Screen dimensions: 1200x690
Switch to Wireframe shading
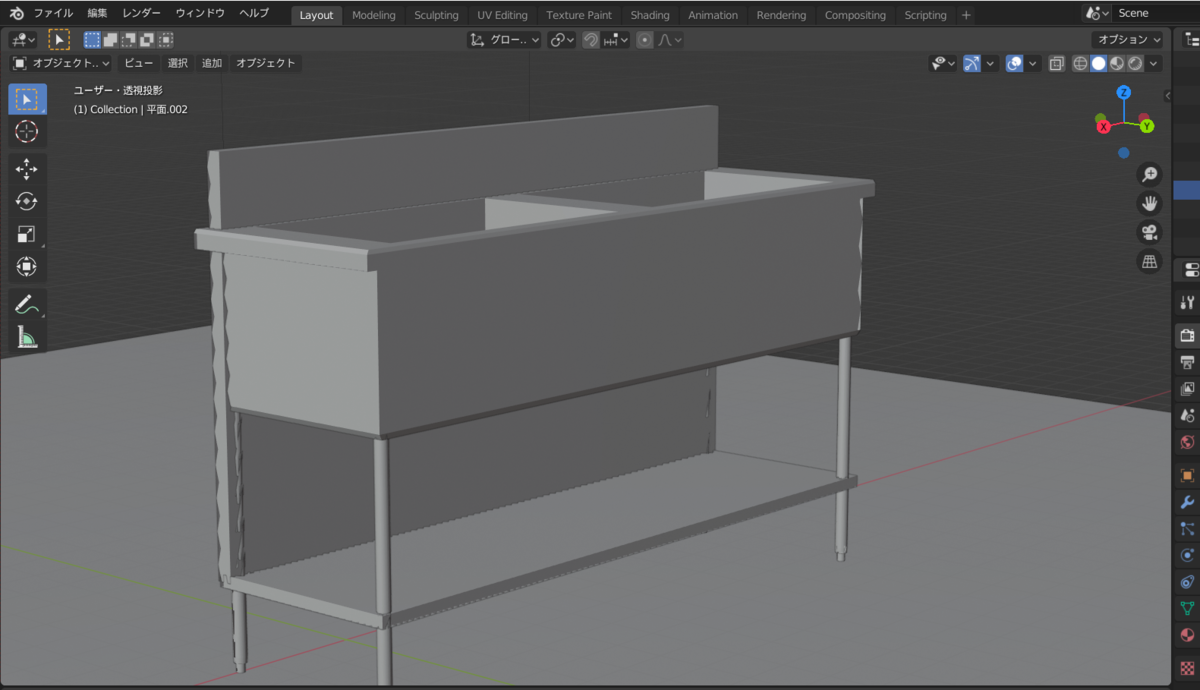pyautogui.click(x=1081, y=63)
